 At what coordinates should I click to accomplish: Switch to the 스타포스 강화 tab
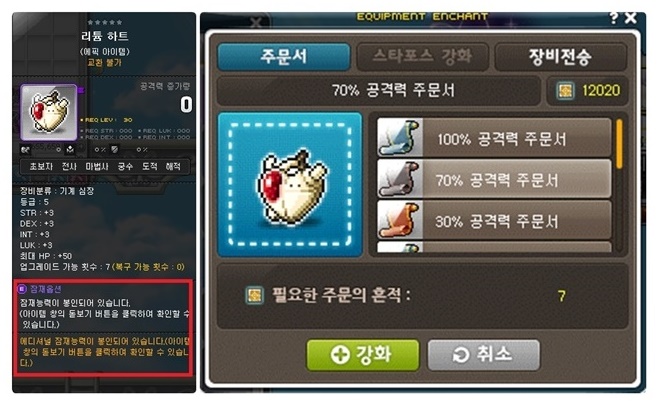click(422, 56)
